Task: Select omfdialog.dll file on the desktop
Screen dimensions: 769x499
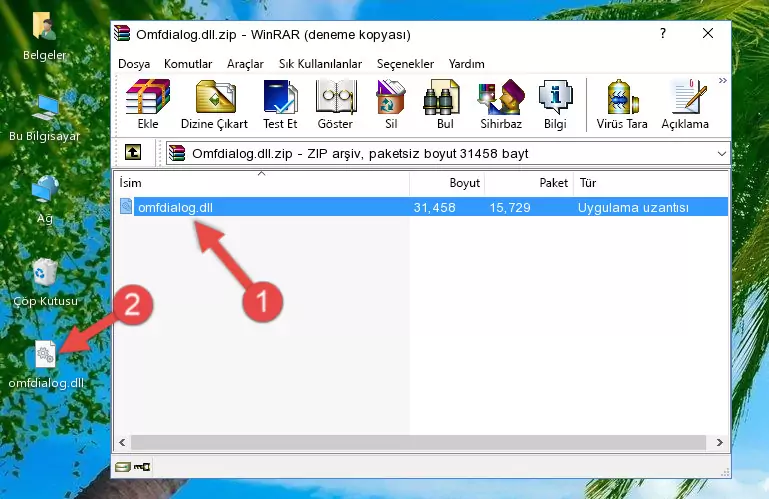Action: [x=46, y=364]
